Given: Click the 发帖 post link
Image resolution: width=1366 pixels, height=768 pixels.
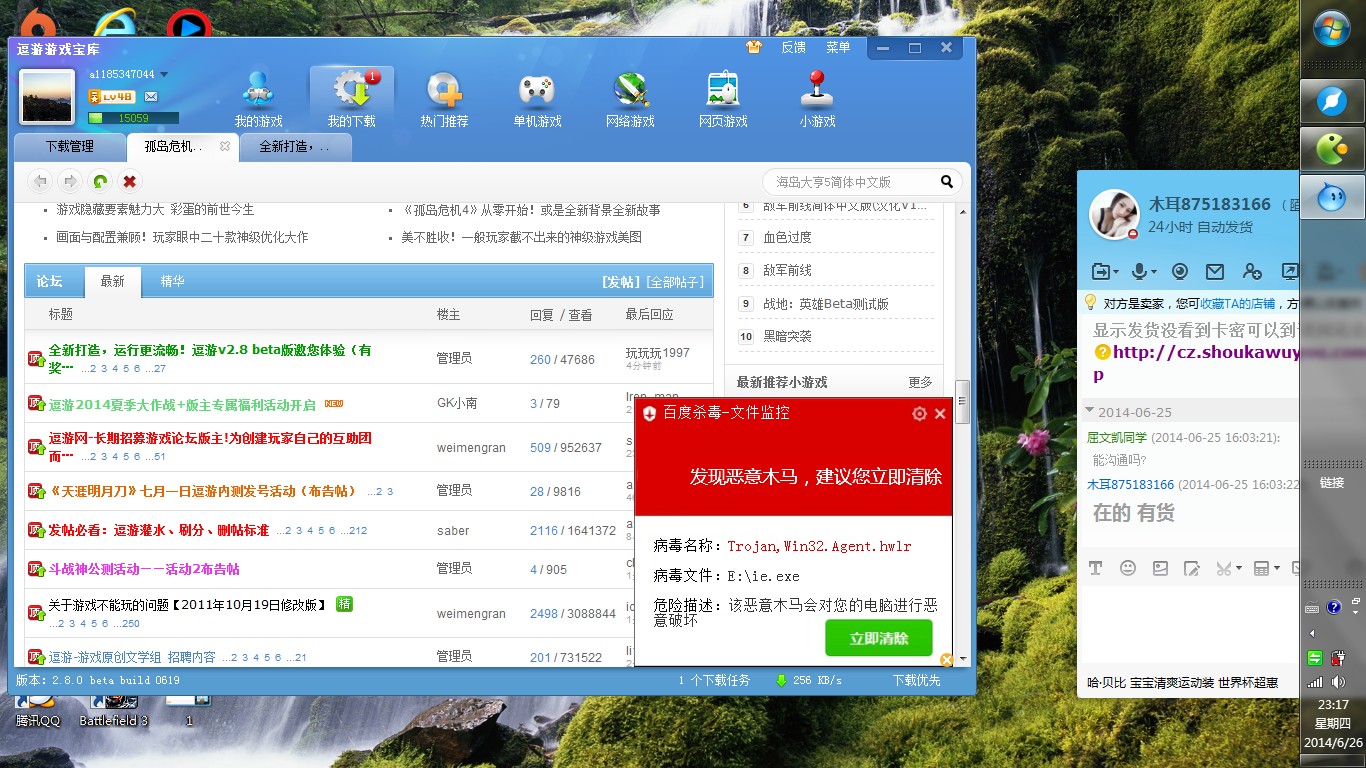Looking at the screenshot, I should tap(621, 282).
